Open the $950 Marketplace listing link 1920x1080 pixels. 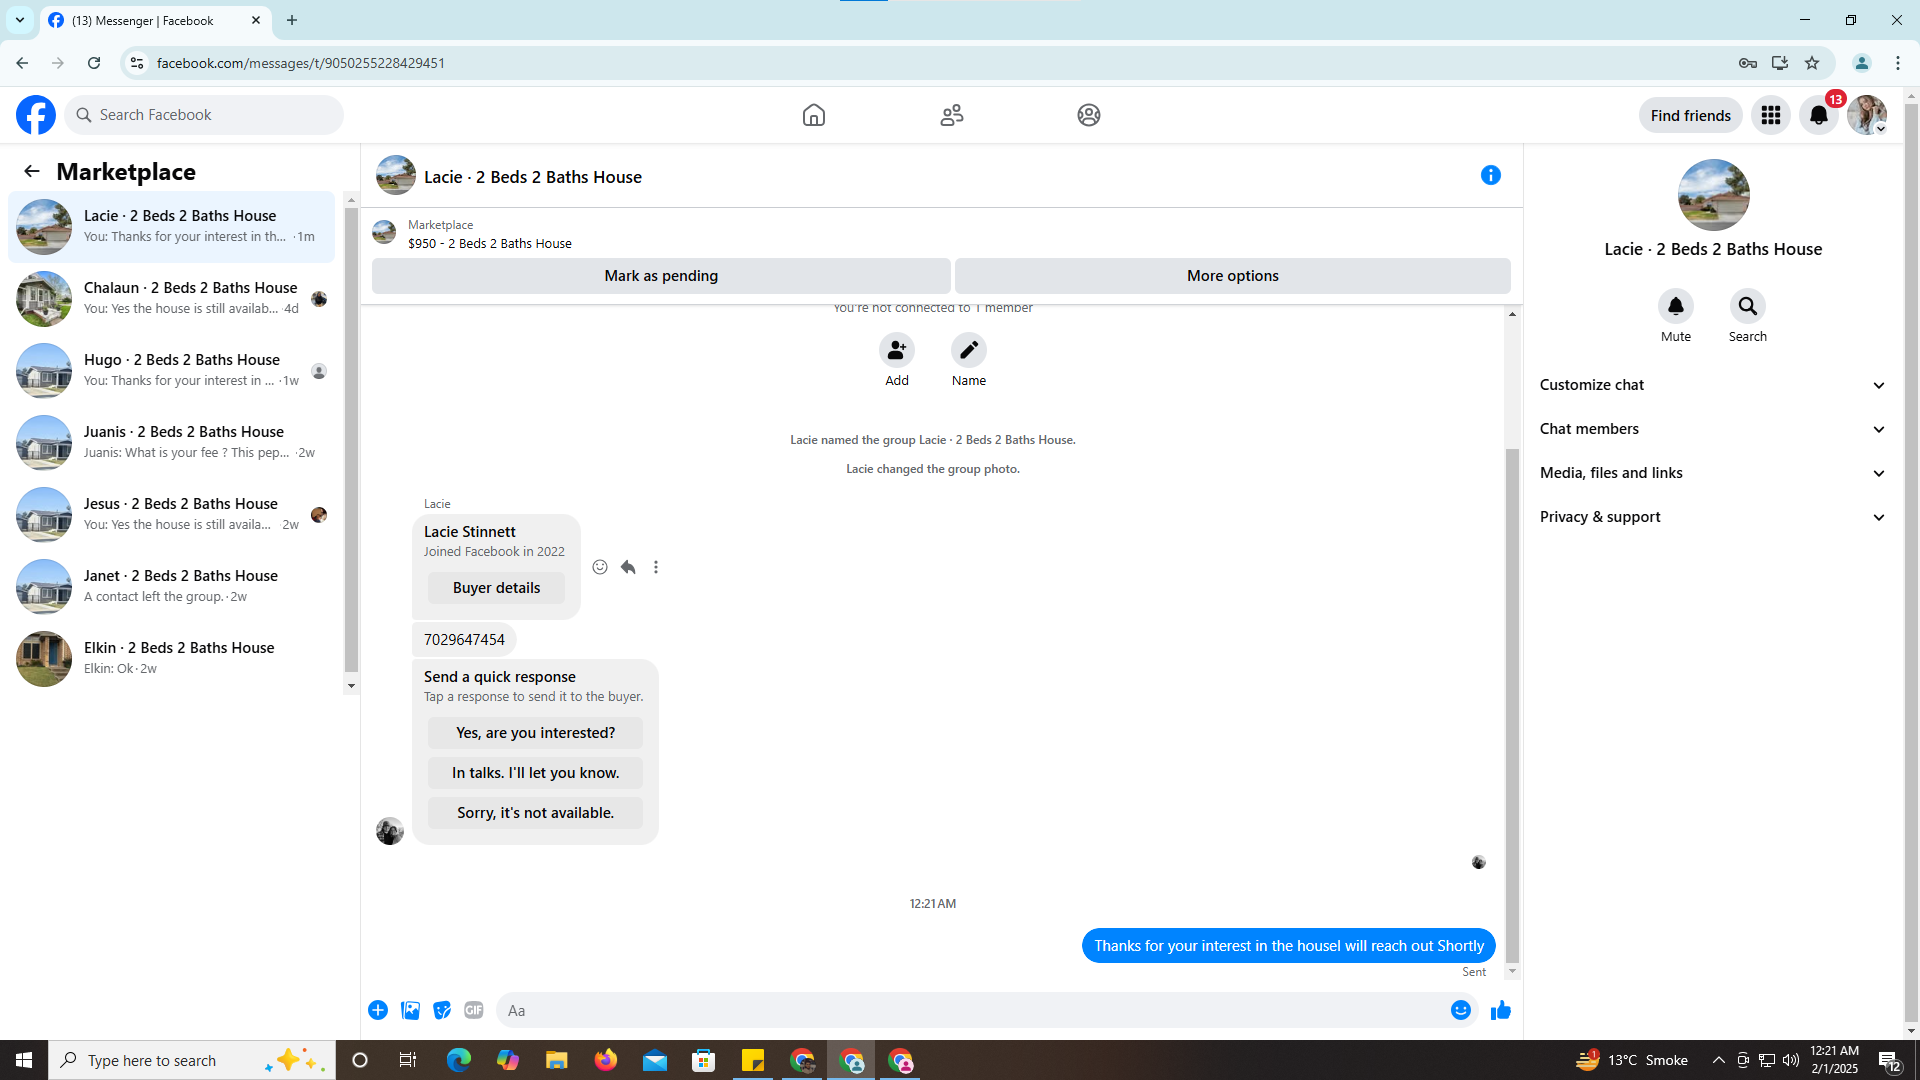pos(490,243)
